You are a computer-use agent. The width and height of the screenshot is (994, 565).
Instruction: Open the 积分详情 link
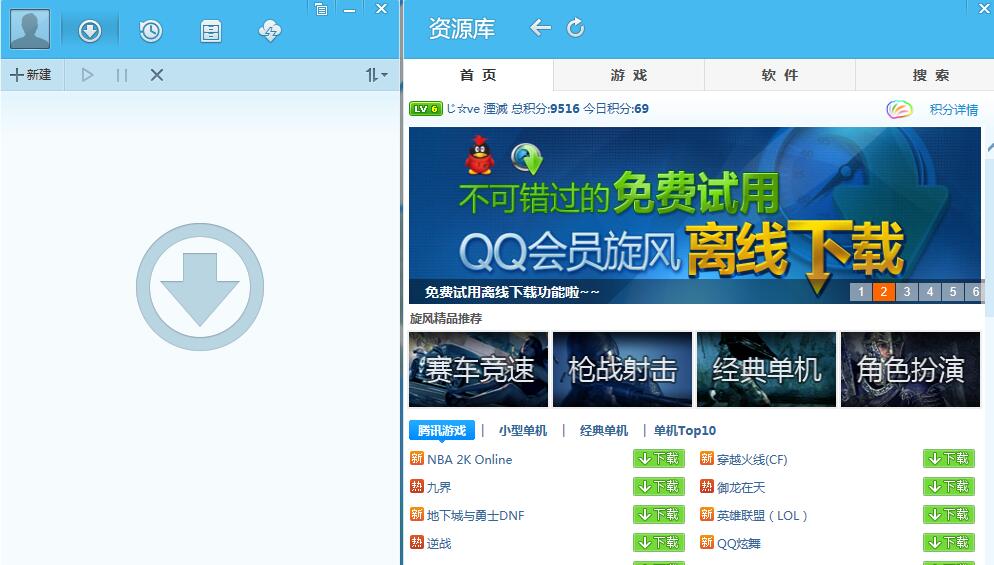tap(954, 109)
